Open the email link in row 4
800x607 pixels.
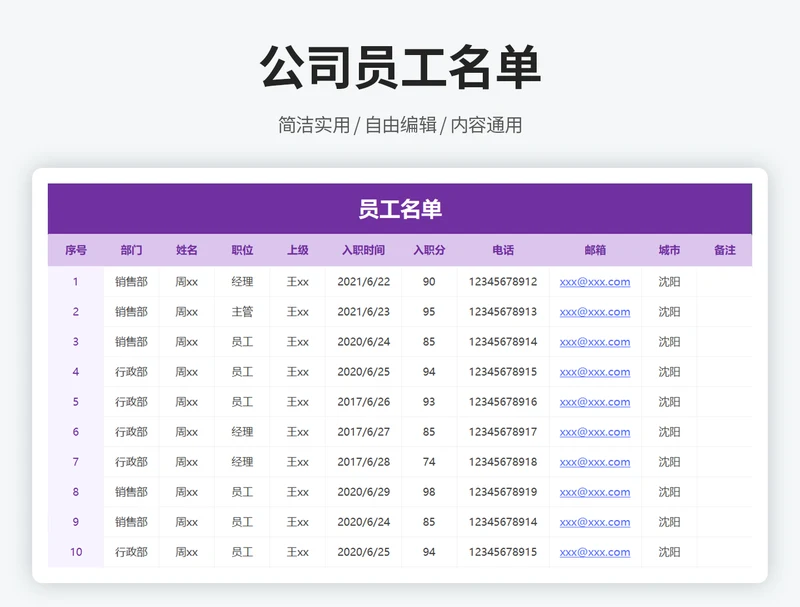click(595, 372)
